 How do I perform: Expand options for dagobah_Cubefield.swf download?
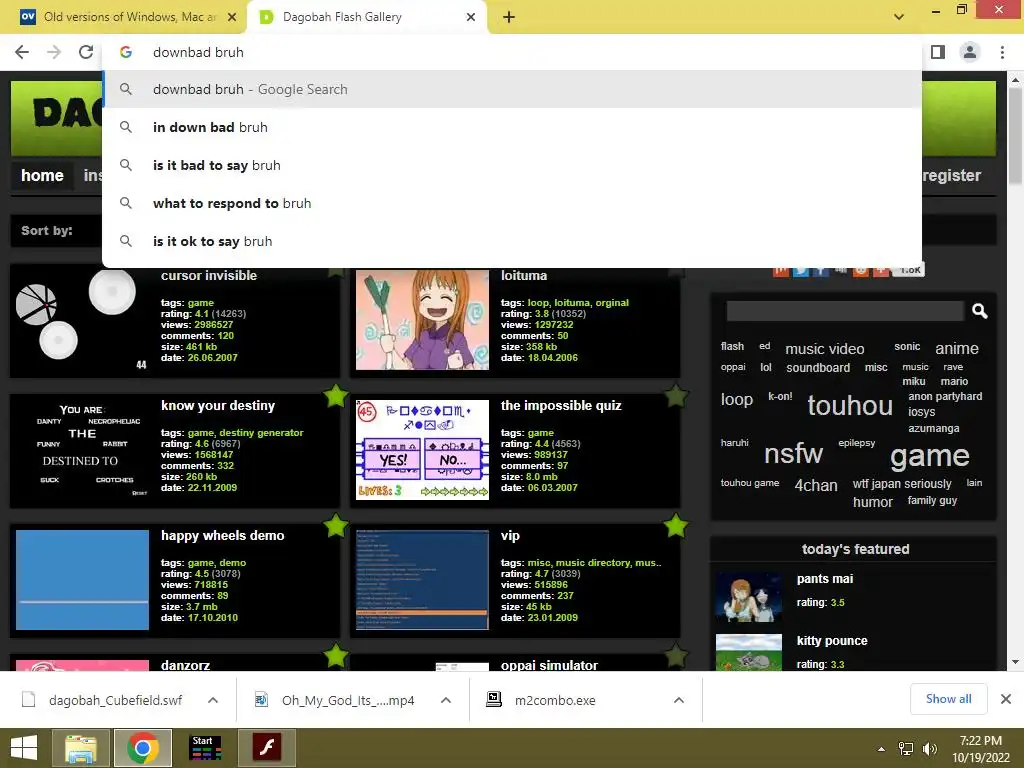click(213, 700)
